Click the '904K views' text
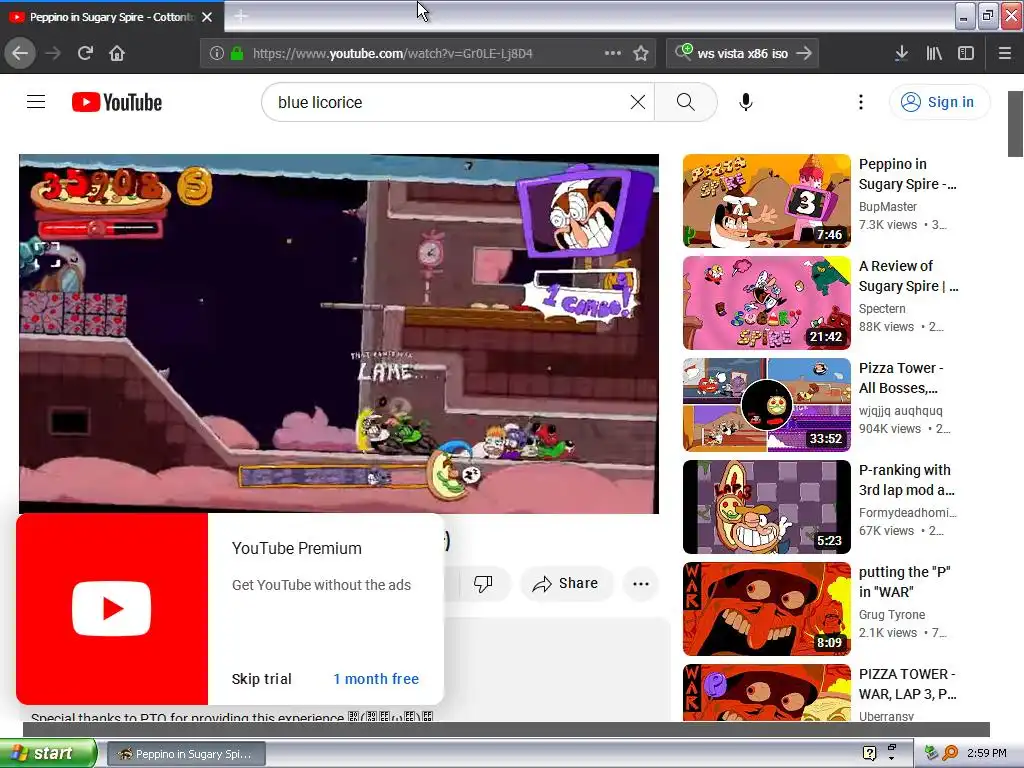This screenshot has width=1024, height=768. (x=889, y=428)
